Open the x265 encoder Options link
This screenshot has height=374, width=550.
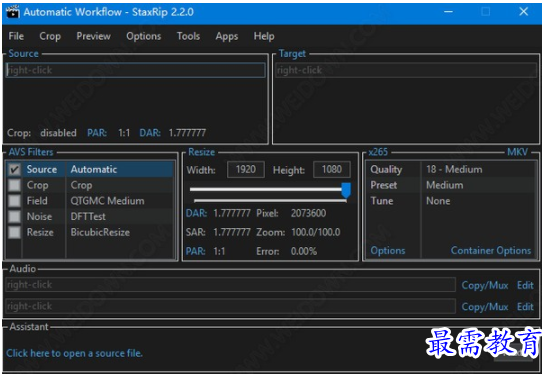(x=388, y=251)
